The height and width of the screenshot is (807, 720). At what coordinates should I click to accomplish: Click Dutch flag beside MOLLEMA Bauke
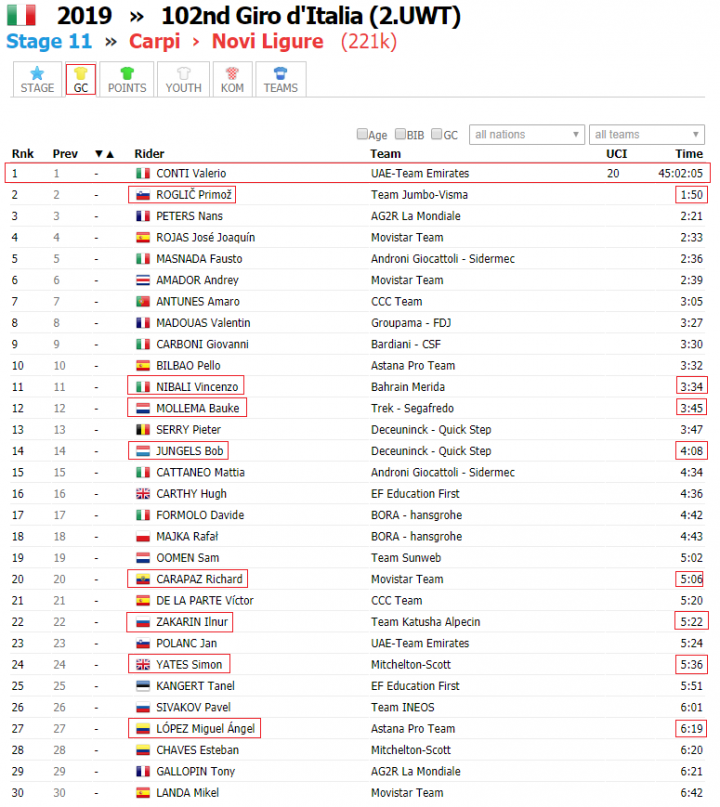(143, 409)
